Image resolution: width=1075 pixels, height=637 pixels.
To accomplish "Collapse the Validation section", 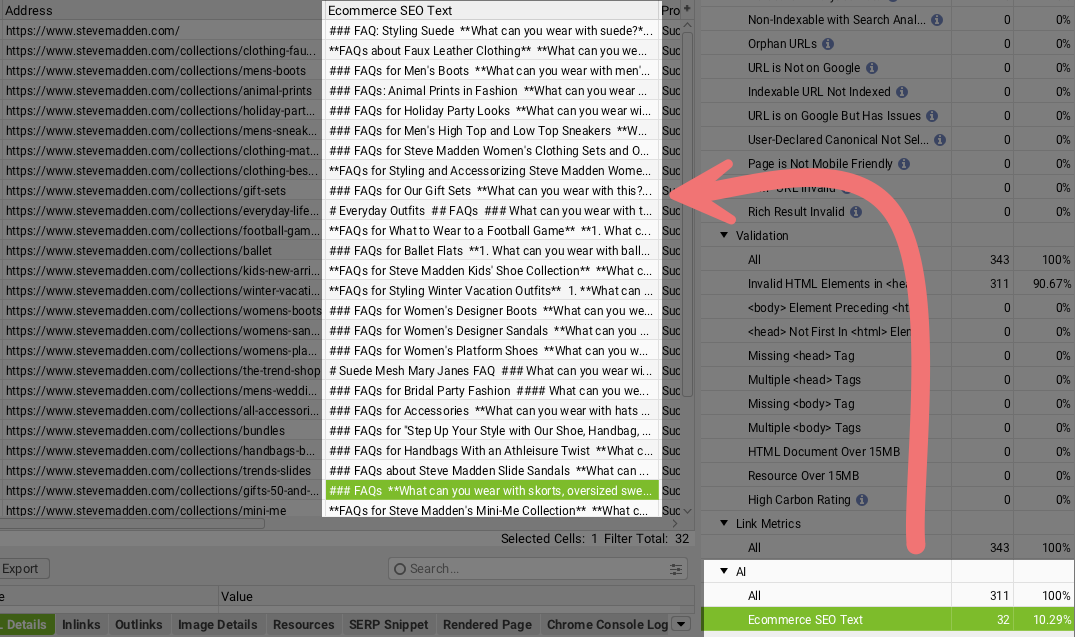I will [724, 236].
